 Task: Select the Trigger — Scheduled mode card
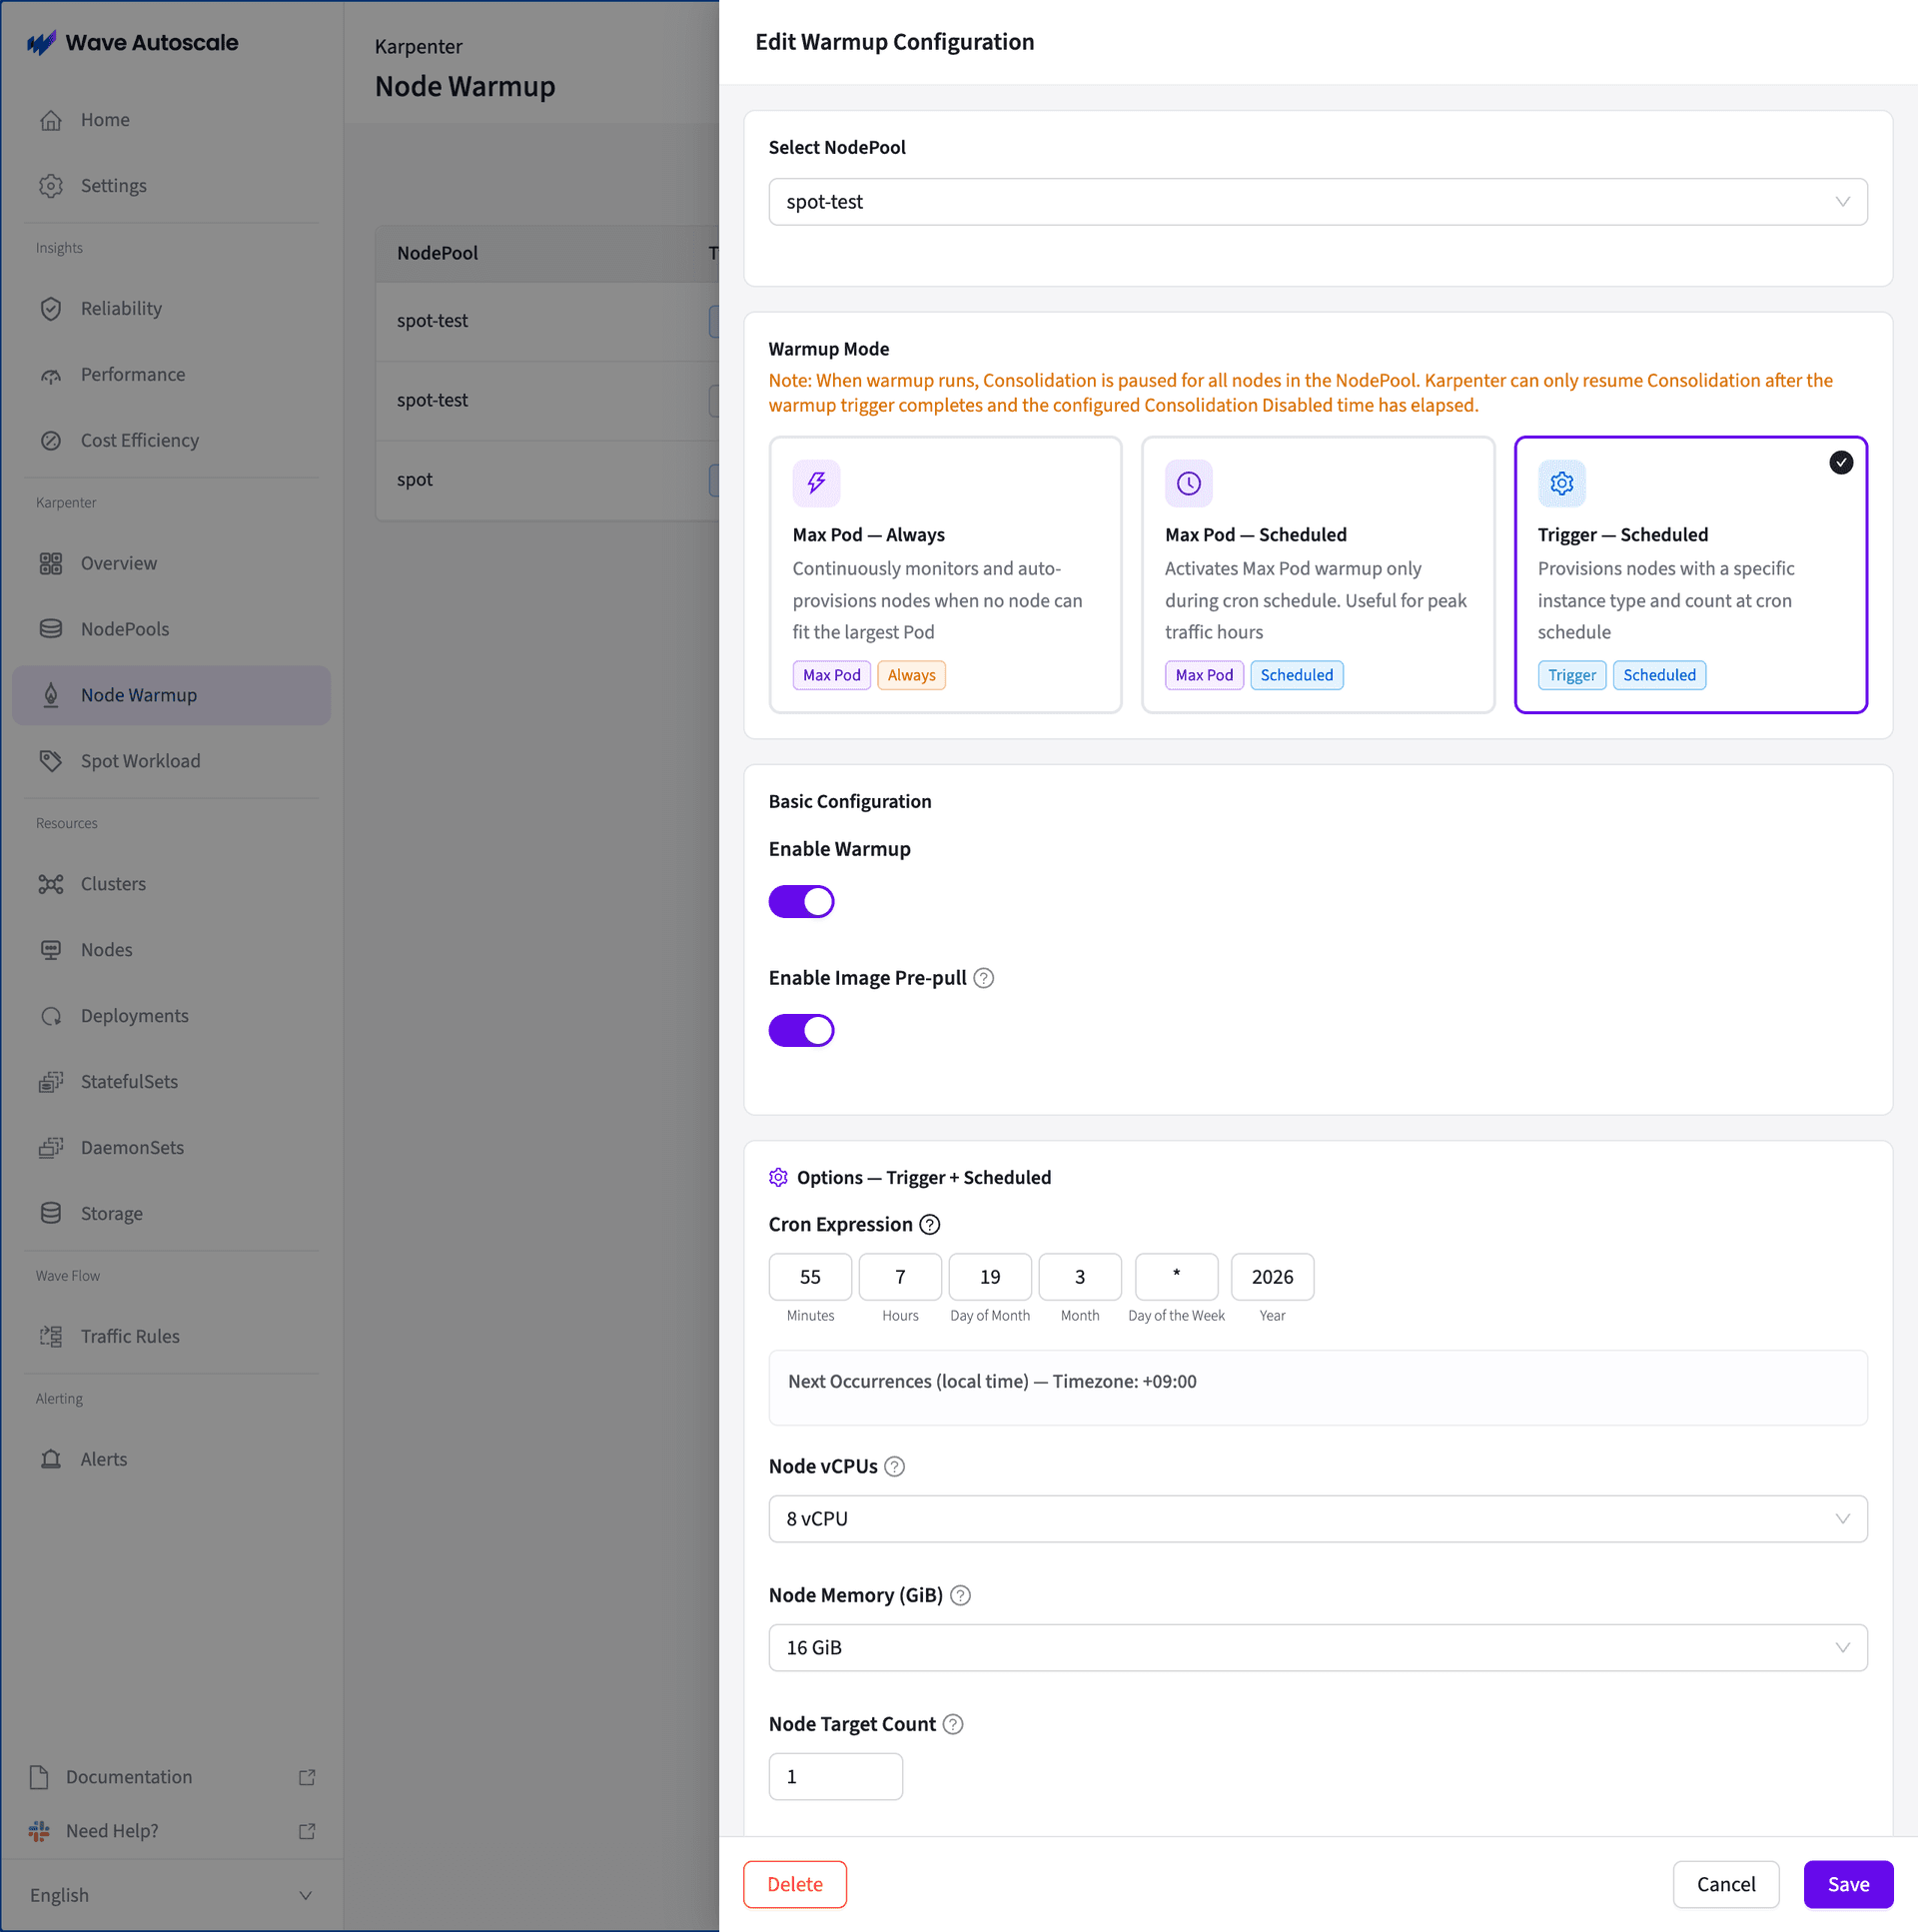click(1692, 576)
